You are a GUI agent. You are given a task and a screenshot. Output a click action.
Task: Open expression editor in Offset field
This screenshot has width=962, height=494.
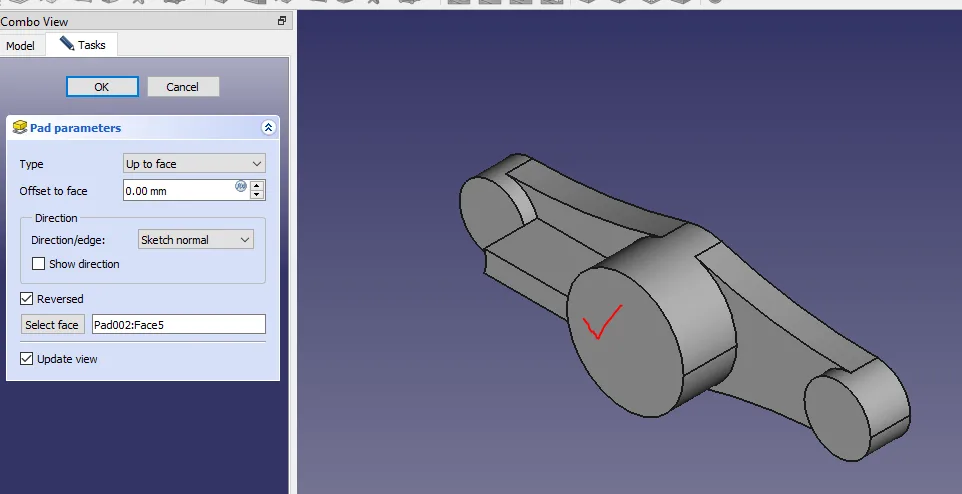[x=241, y=186]
